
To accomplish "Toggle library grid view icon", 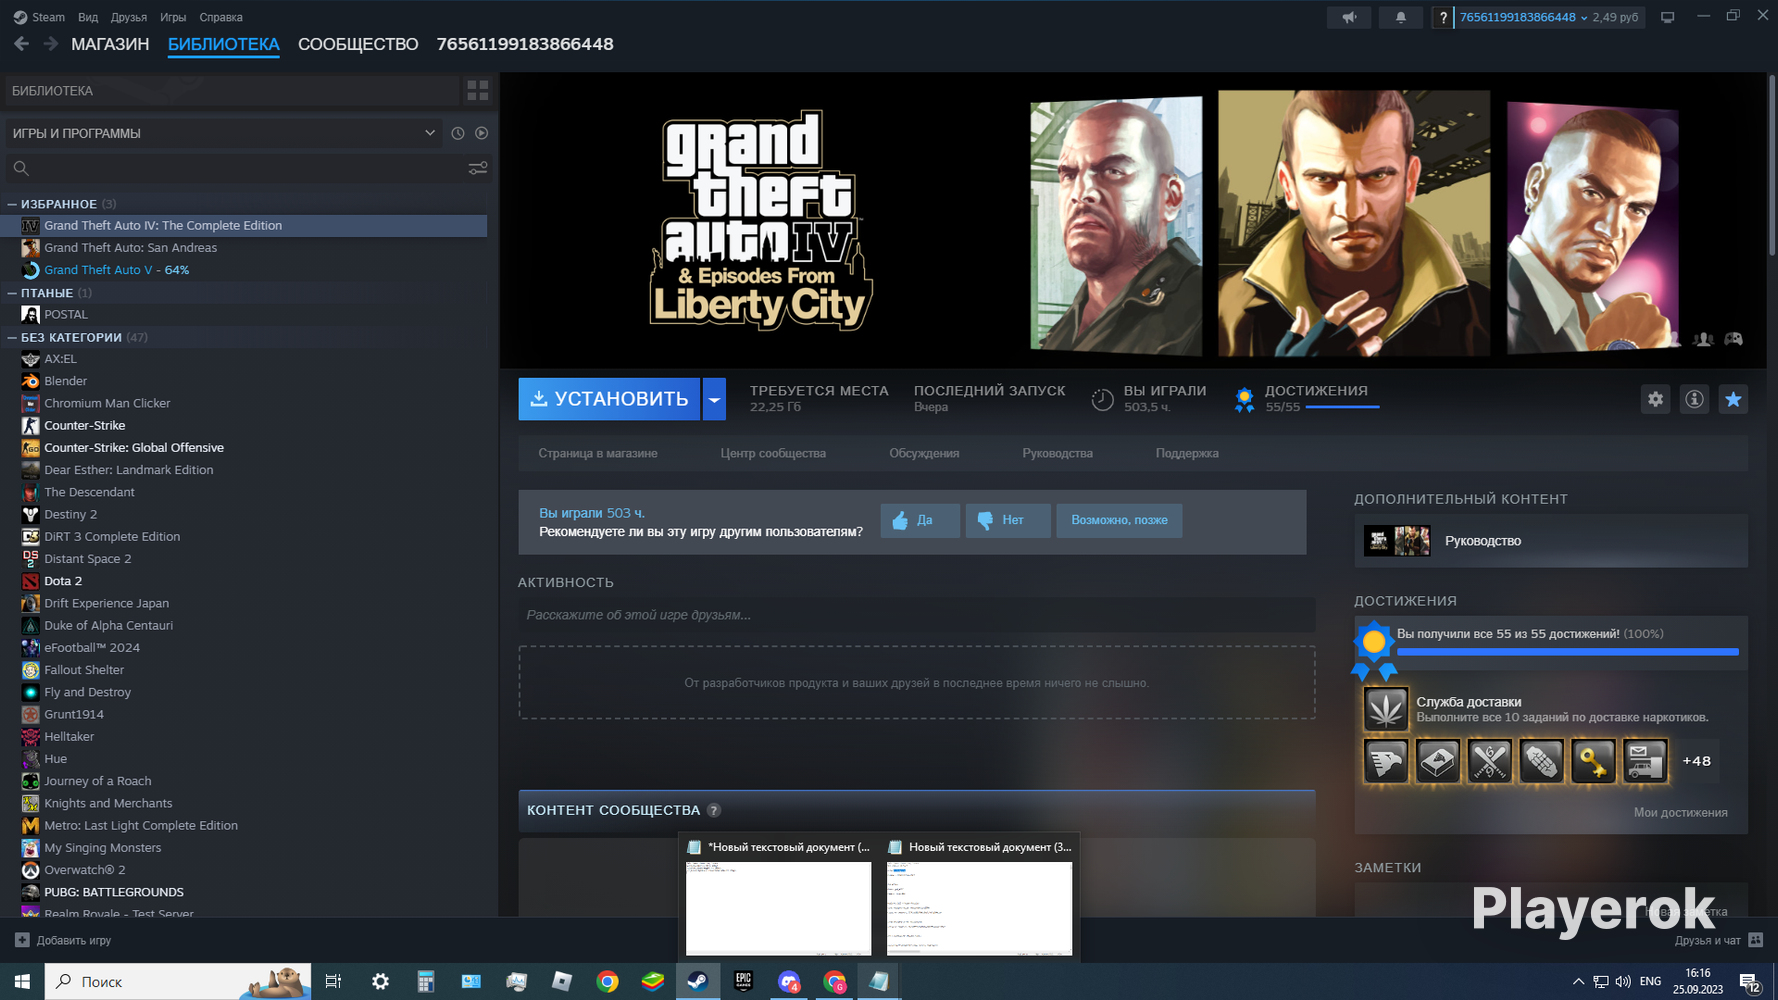I will pyautogui.click(x=478, y=90).
